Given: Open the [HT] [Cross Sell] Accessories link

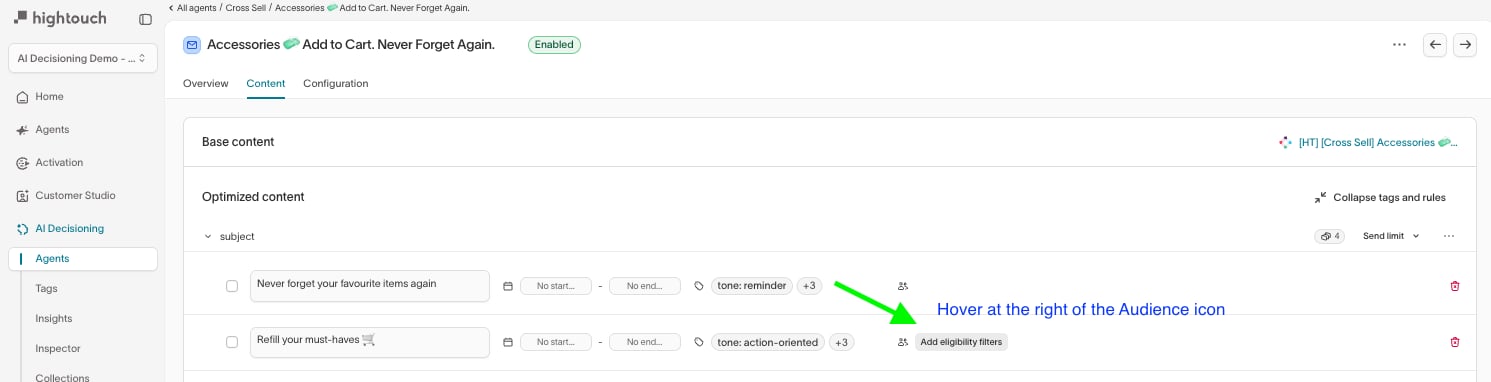Looking at the screenshot, I should pos(1368,143).
